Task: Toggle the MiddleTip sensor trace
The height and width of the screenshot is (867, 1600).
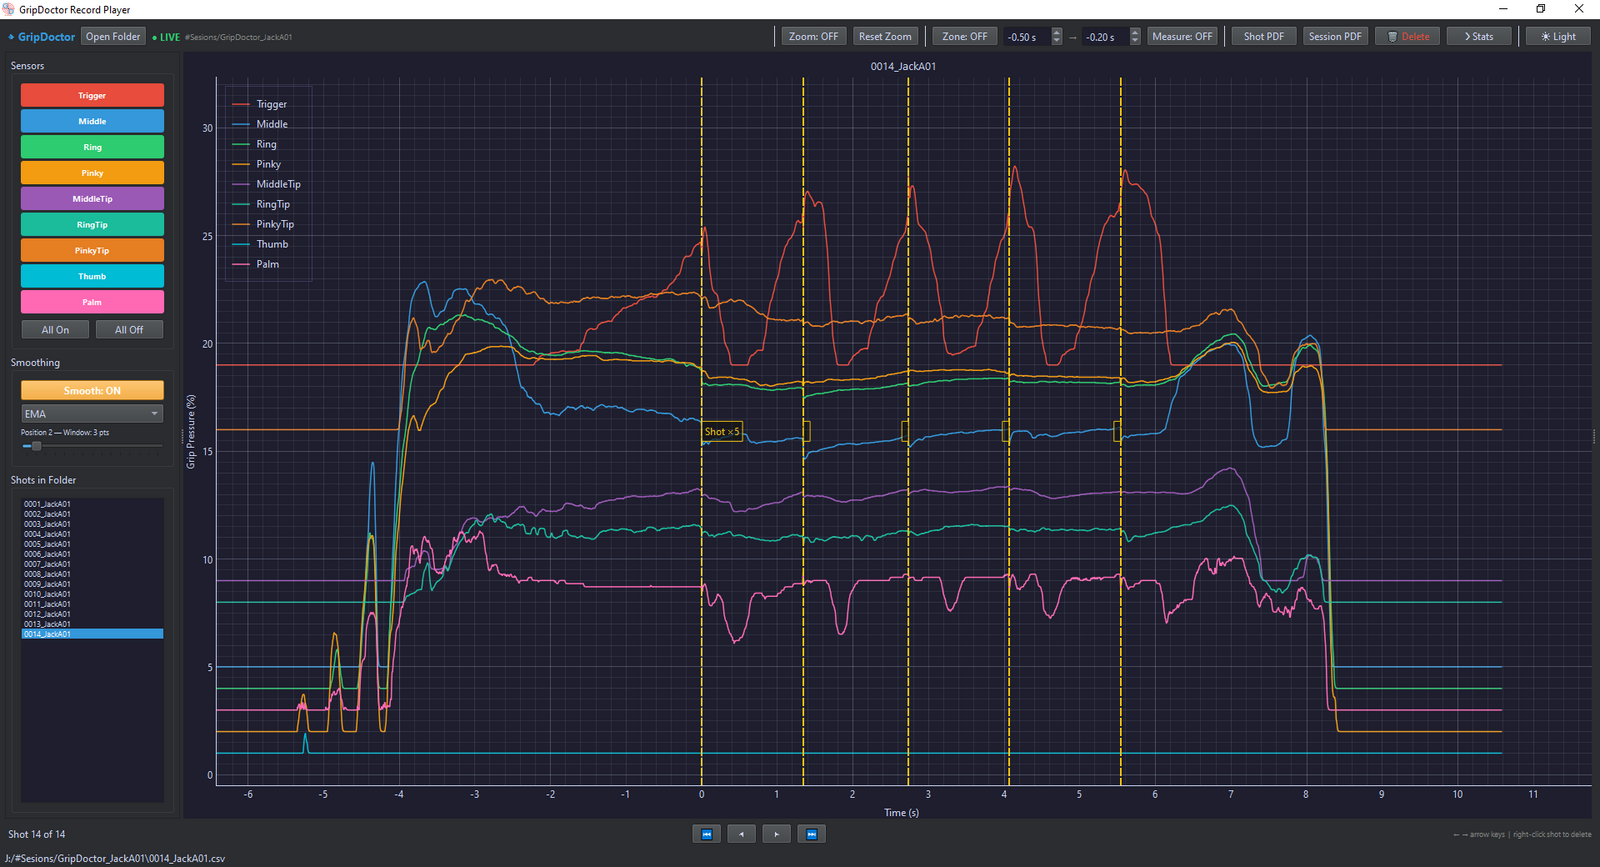Action: tap(92, 199)
